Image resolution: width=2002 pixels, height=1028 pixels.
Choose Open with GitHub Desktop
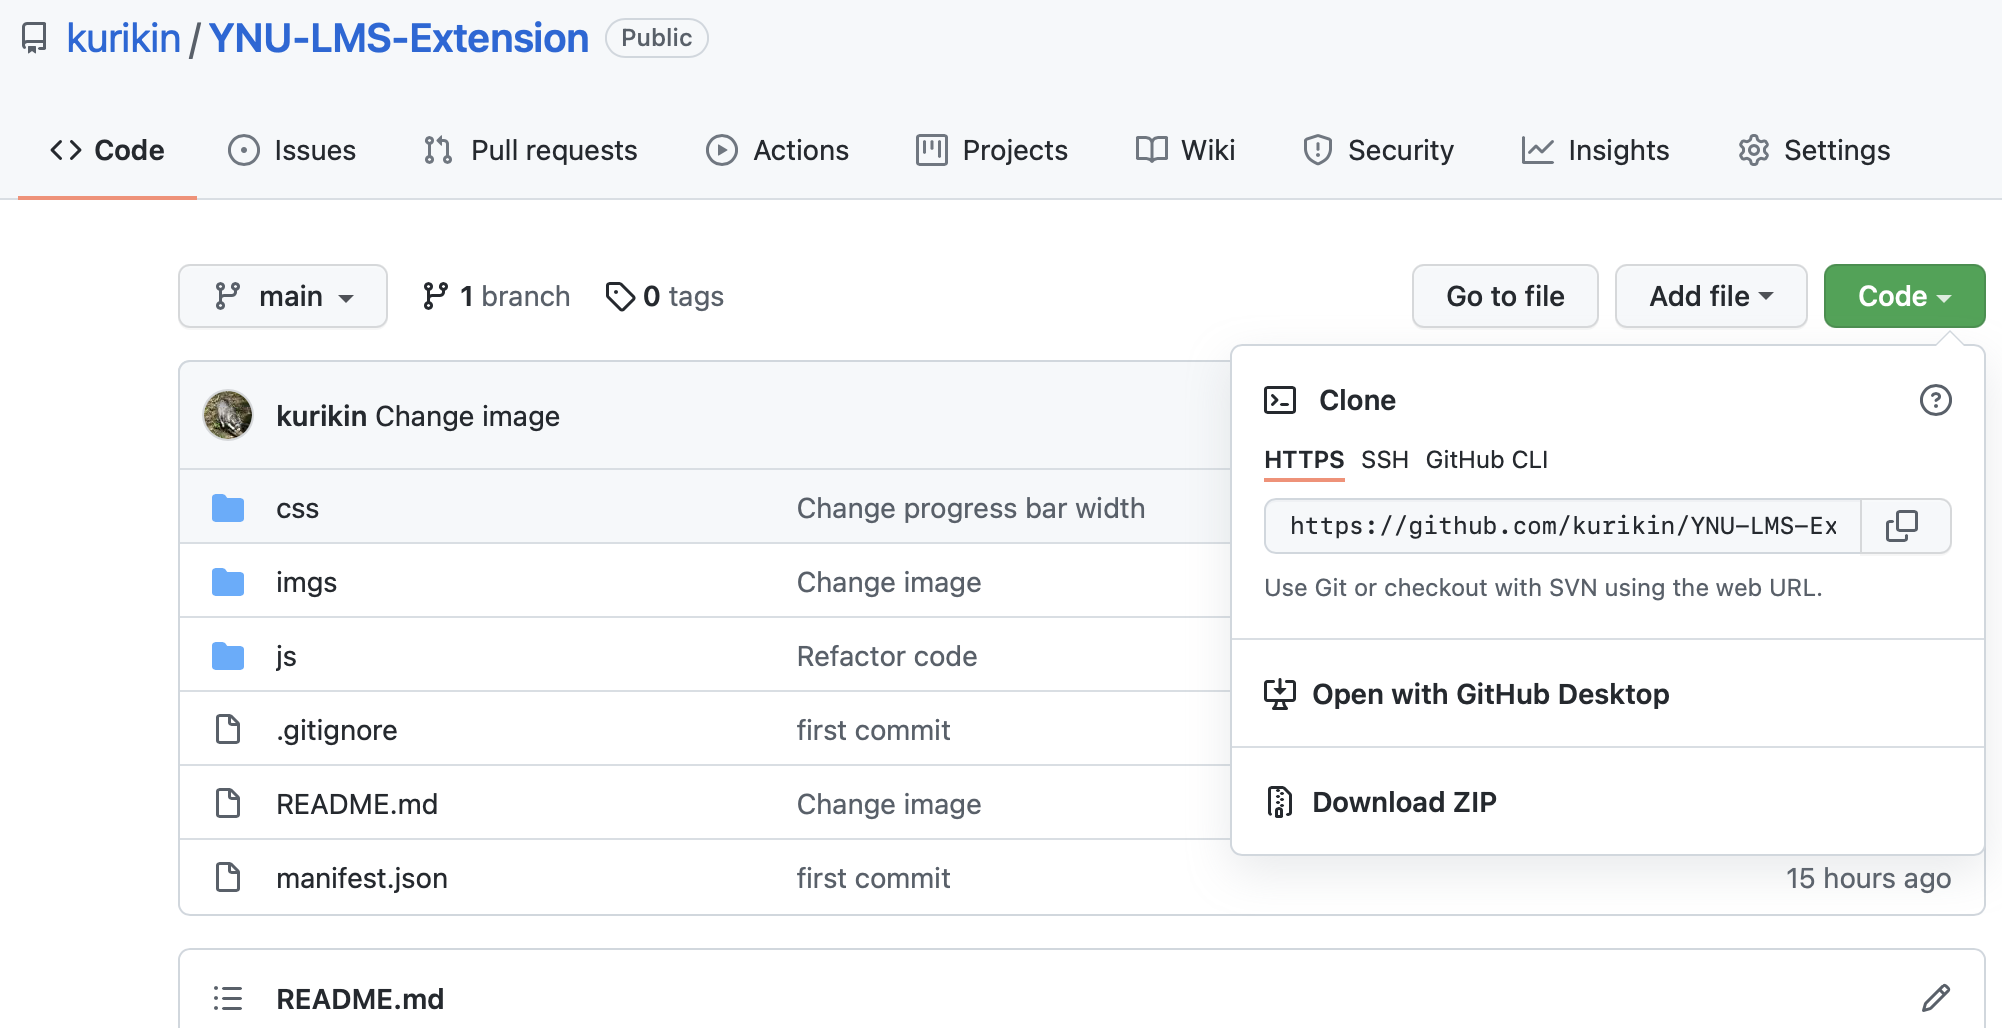[x=1489, y=694]
